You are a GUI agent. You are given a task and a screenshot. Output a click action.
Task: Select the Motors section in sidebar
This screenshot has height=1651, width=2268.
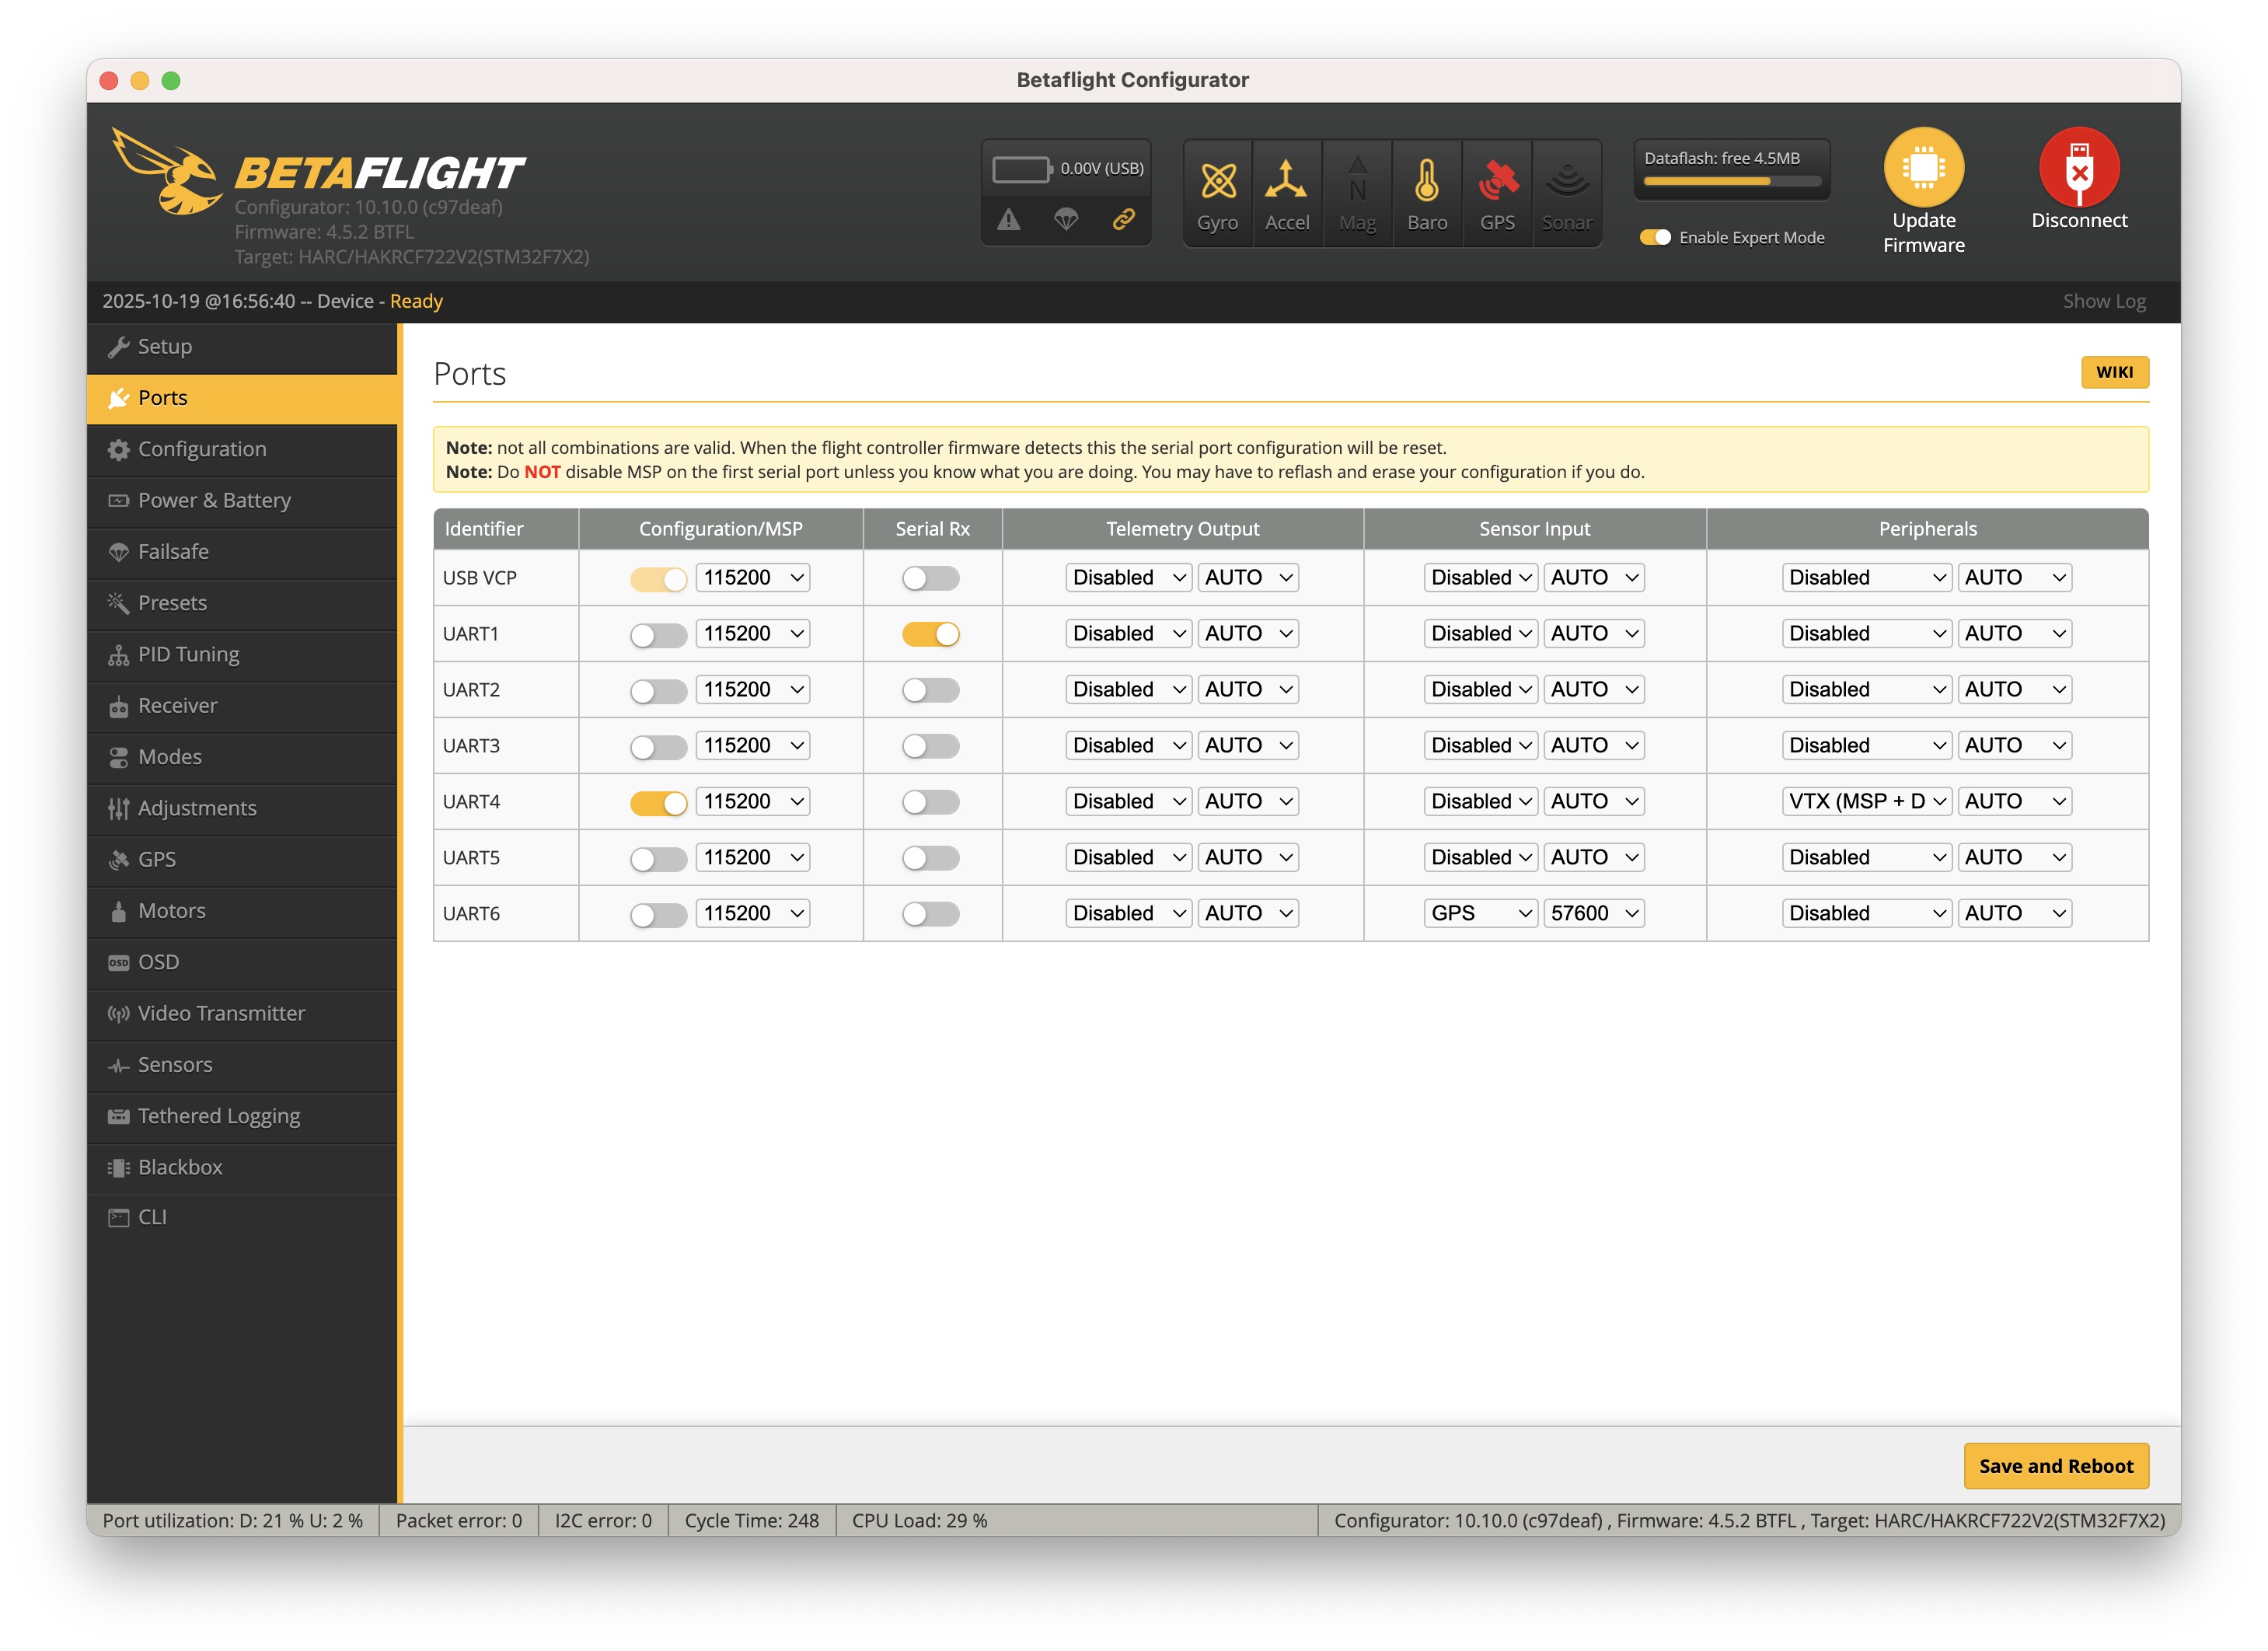(173, 911)
